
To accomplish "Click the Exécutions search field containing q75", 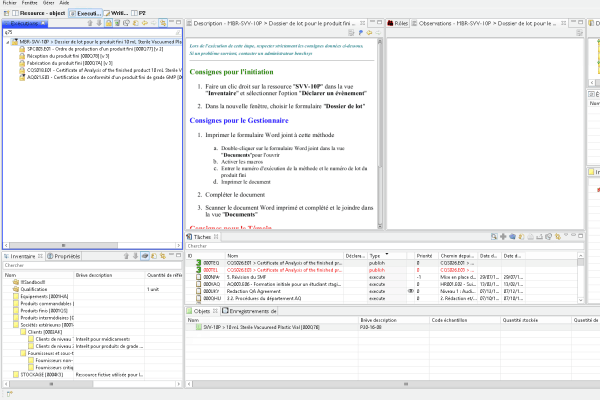I will 92,33.
